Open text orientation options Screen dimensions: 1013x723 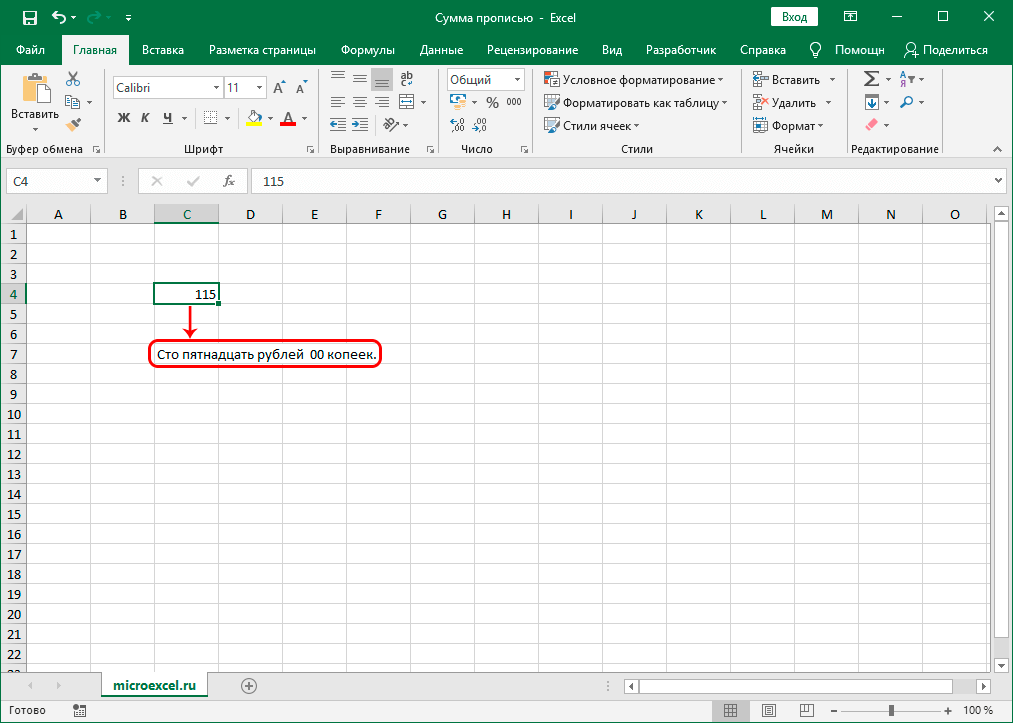click(390, 125)
